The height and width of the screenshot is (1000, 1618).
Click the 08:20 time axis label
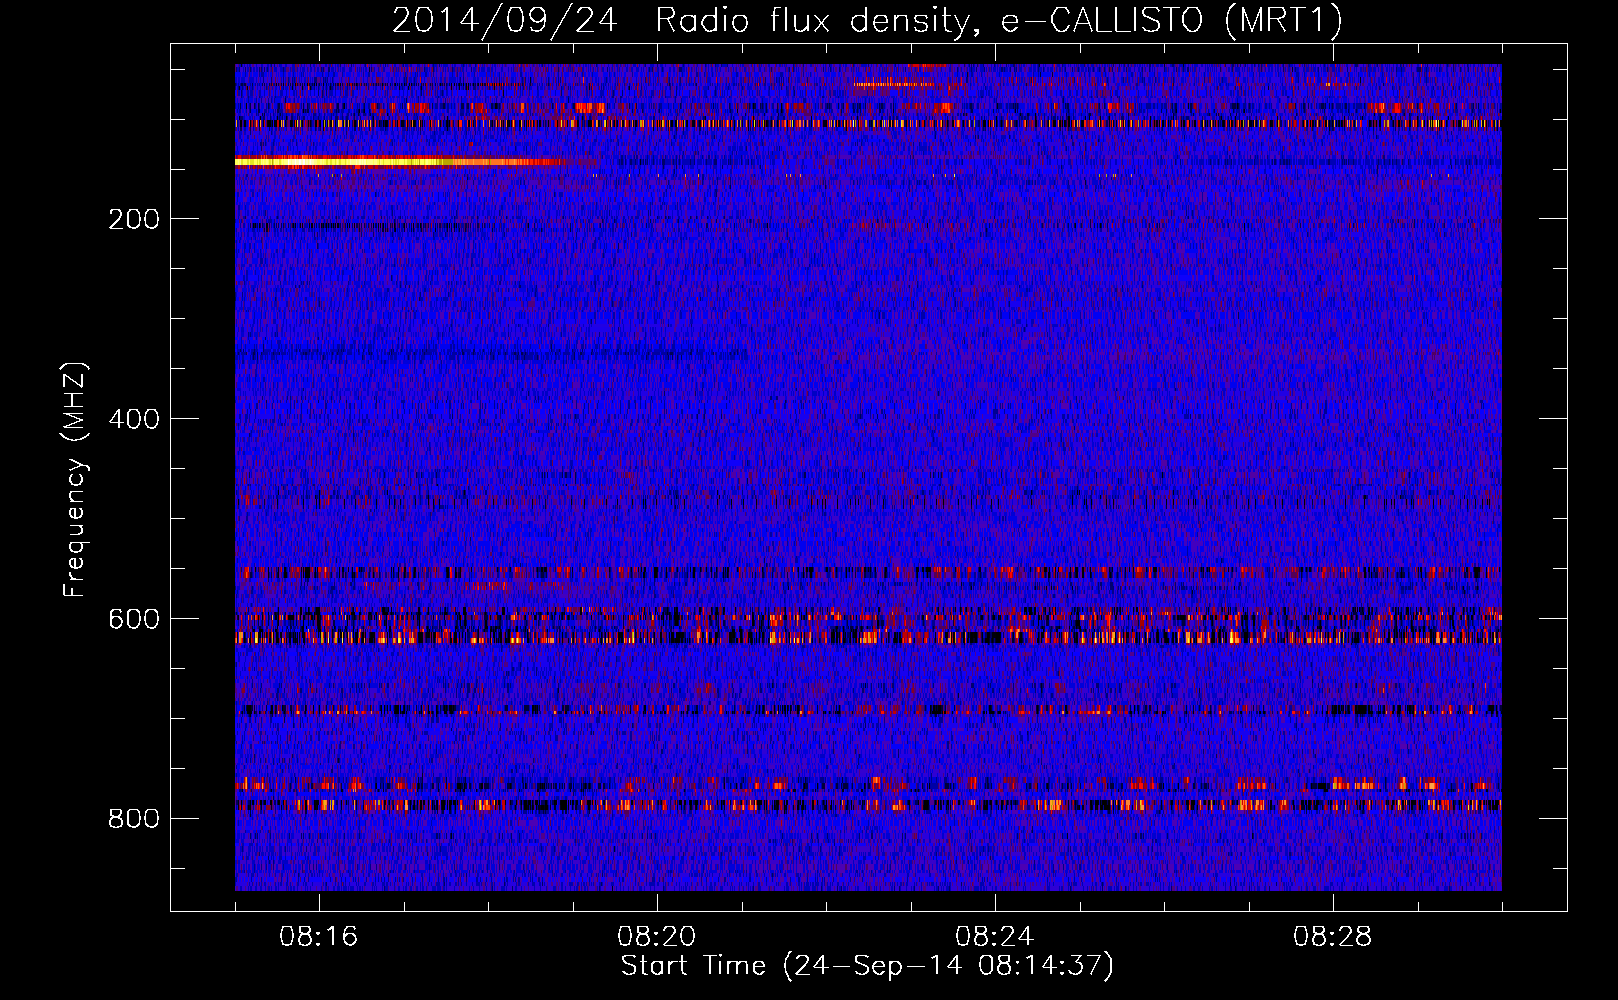[x=657, y=937]
